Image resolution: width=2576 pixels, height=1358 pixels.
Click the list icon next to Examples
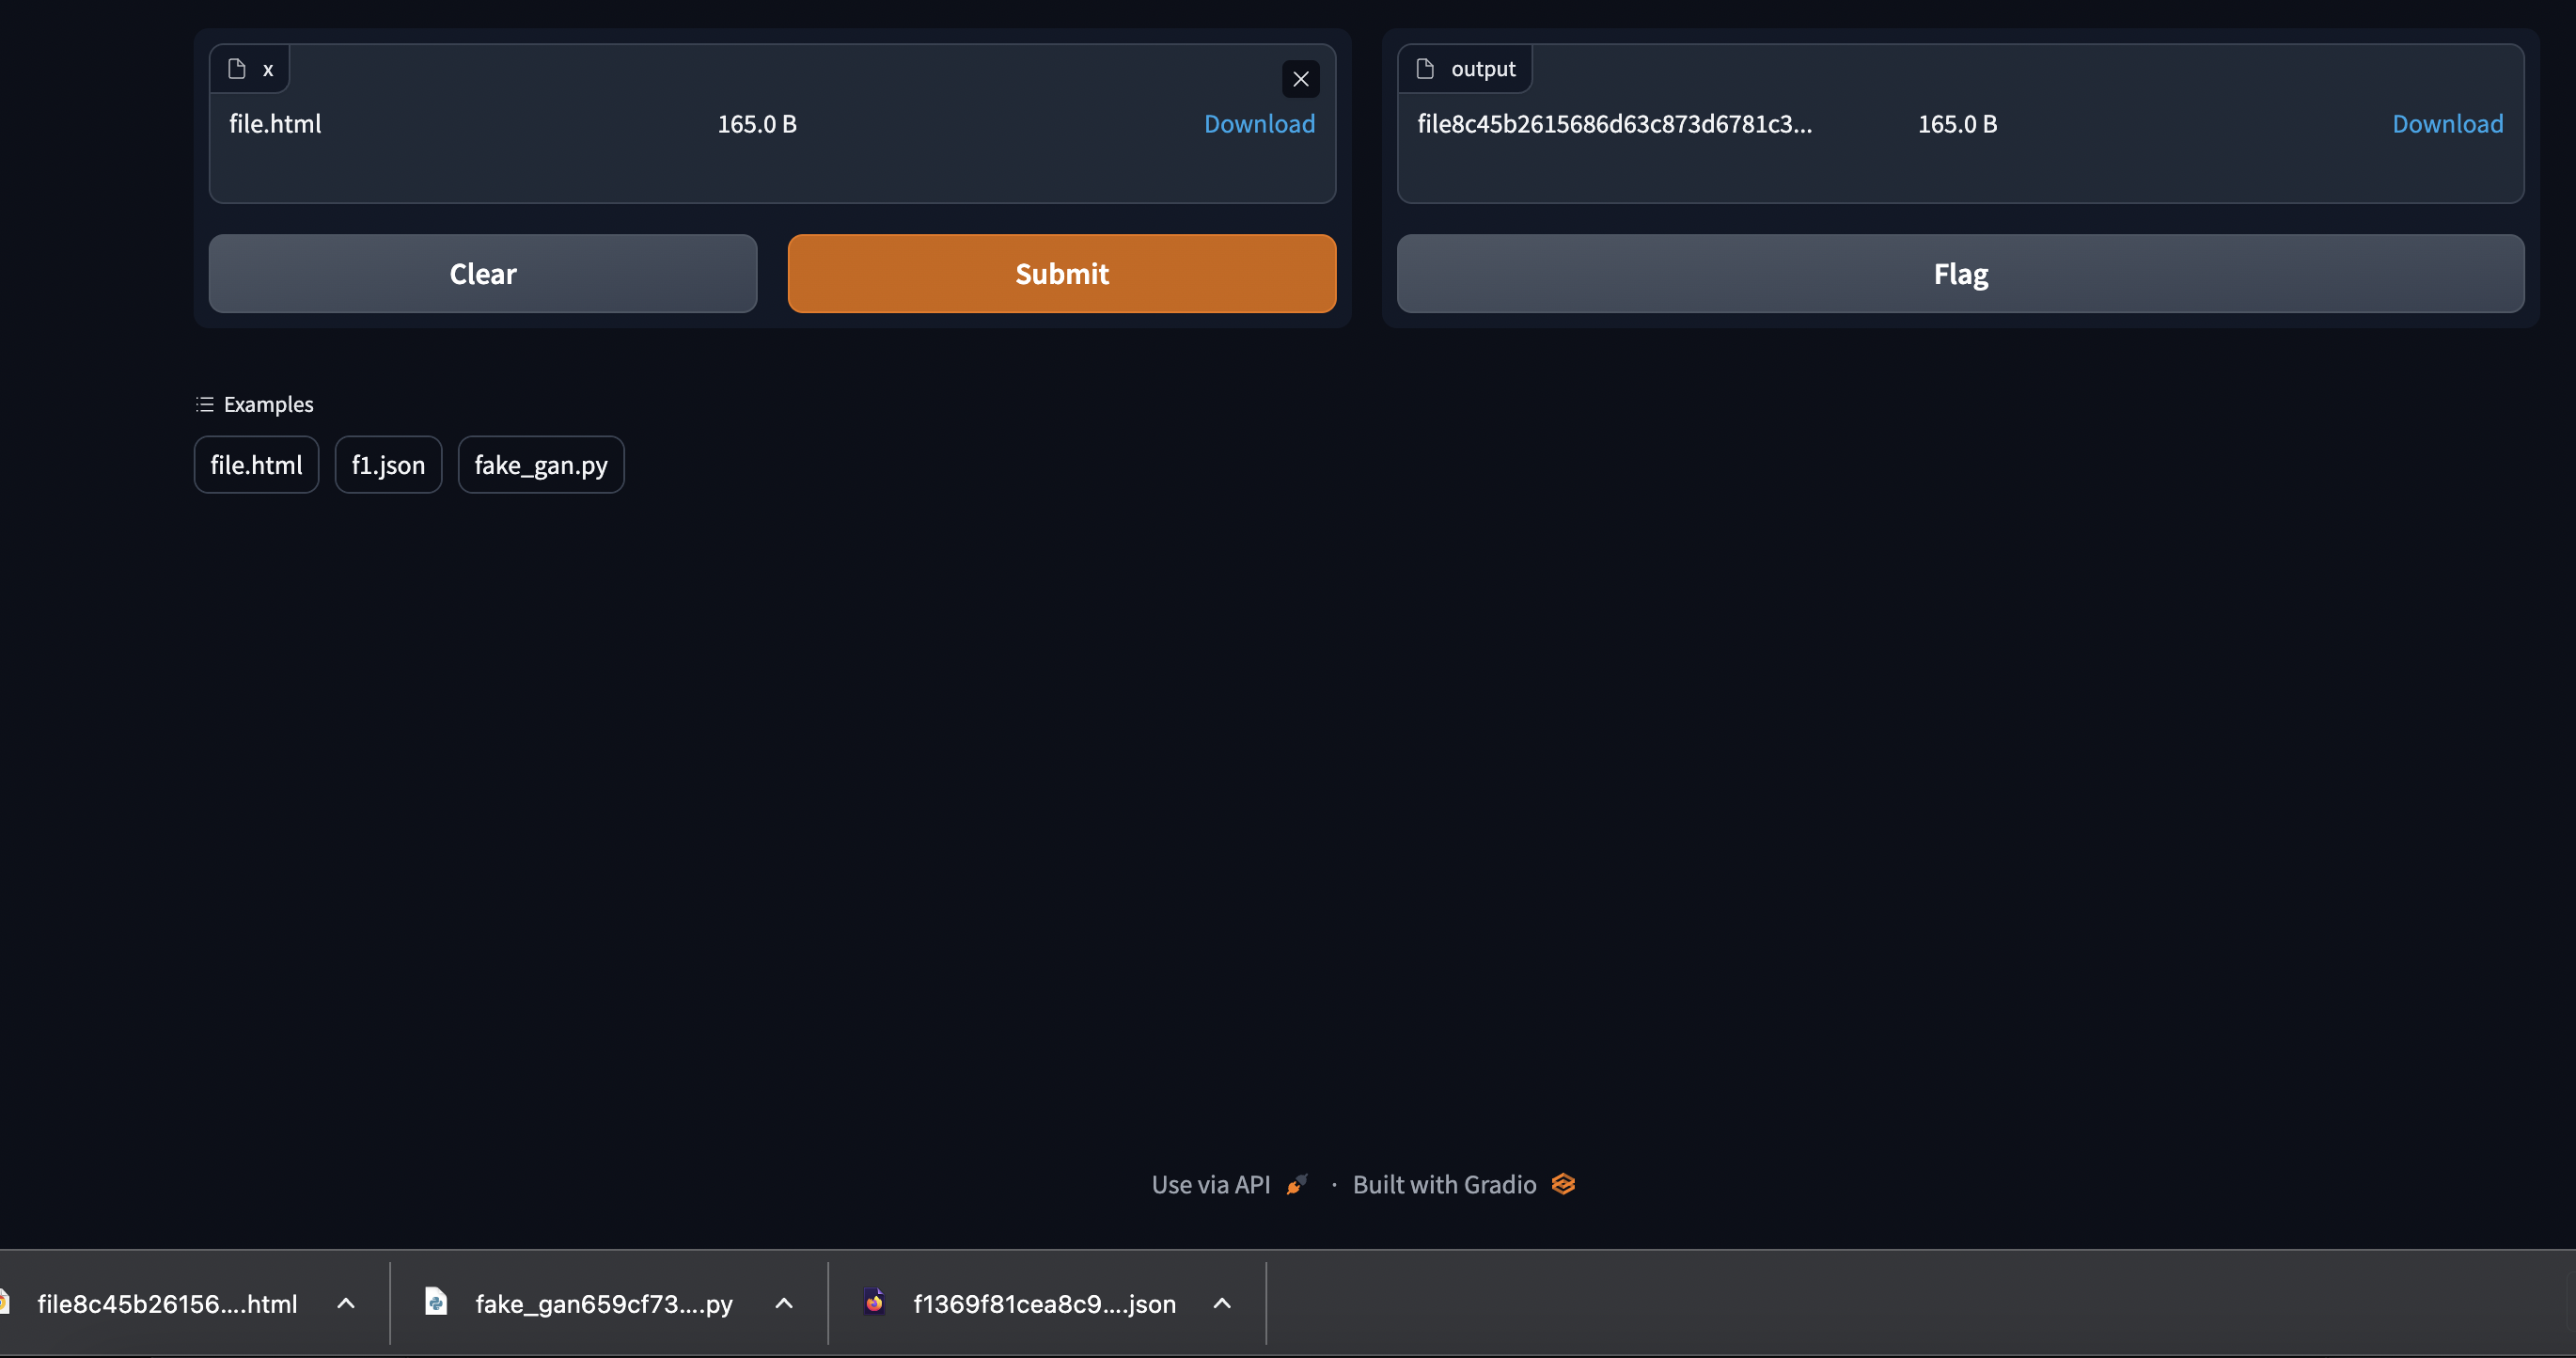pos(204,404)
